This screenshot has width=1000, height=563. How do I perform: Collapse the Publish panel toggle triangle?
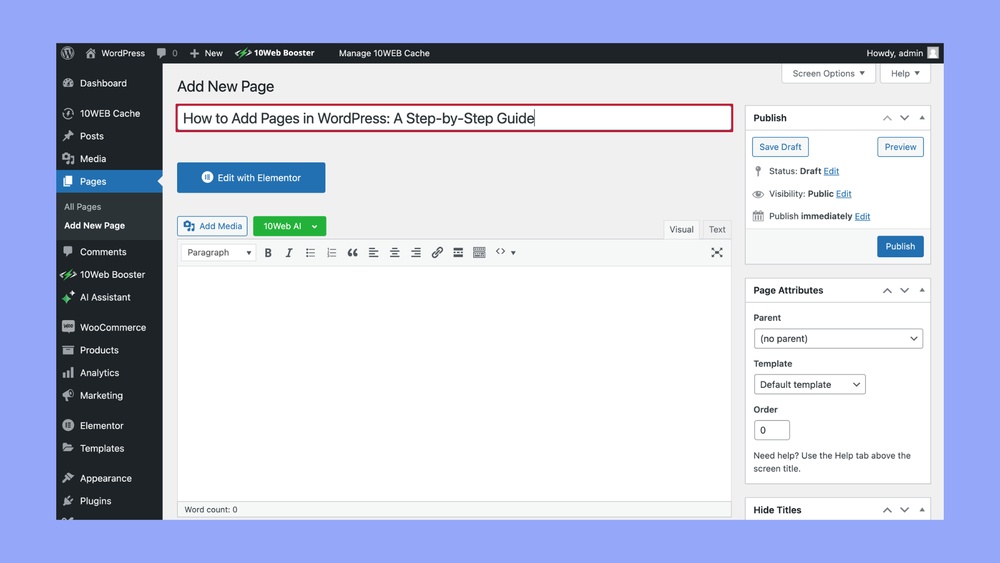click(x=922, y=118)
